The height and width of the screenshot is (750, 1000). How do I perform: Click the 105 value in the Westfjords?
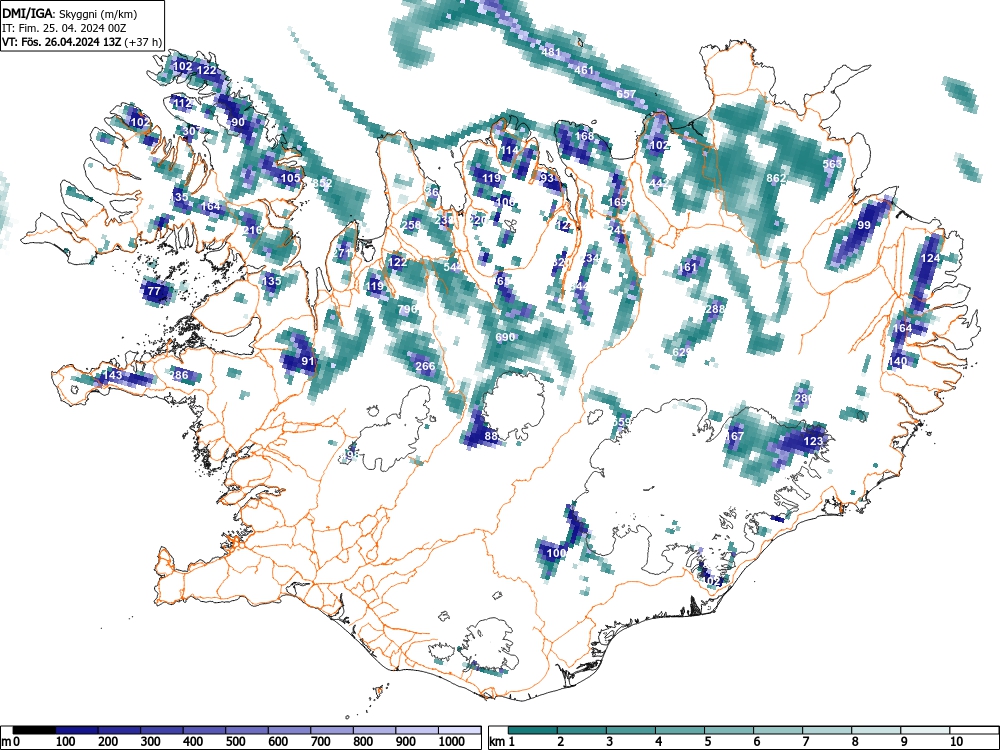click(290, 178)
